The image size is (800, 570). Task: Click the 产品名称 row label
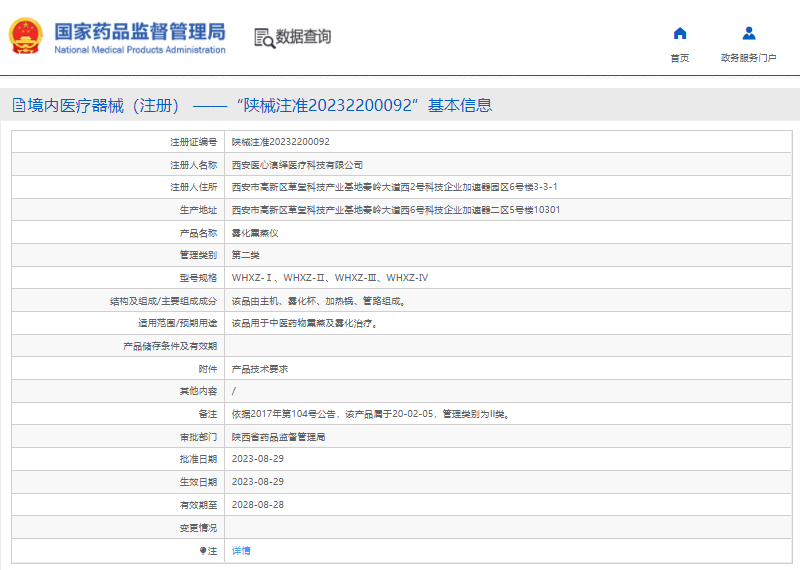coord(198,233)
